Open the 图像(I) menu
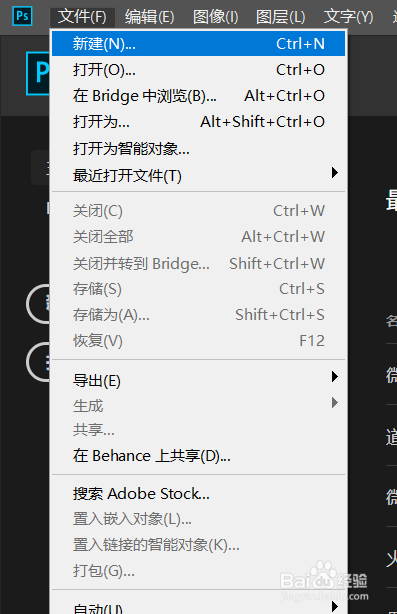This screenshot has width=397, height=614. tap(215, 17)
